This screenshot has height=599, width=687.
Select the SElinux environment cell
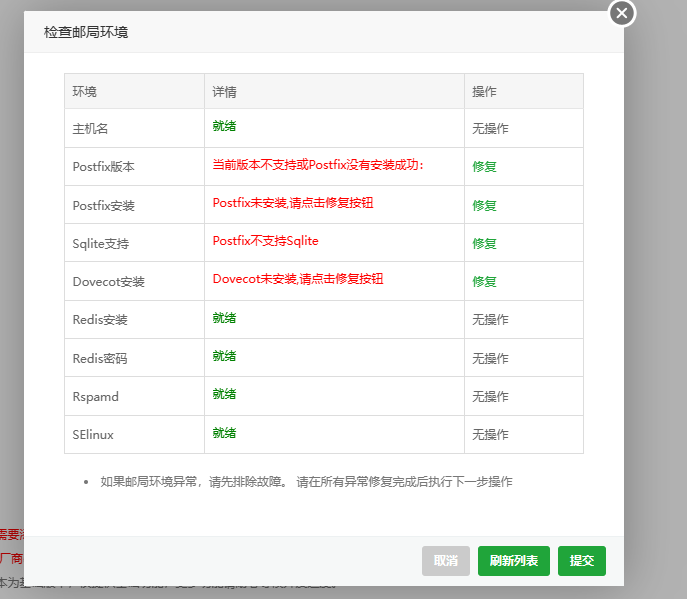[x=135, y=434]
